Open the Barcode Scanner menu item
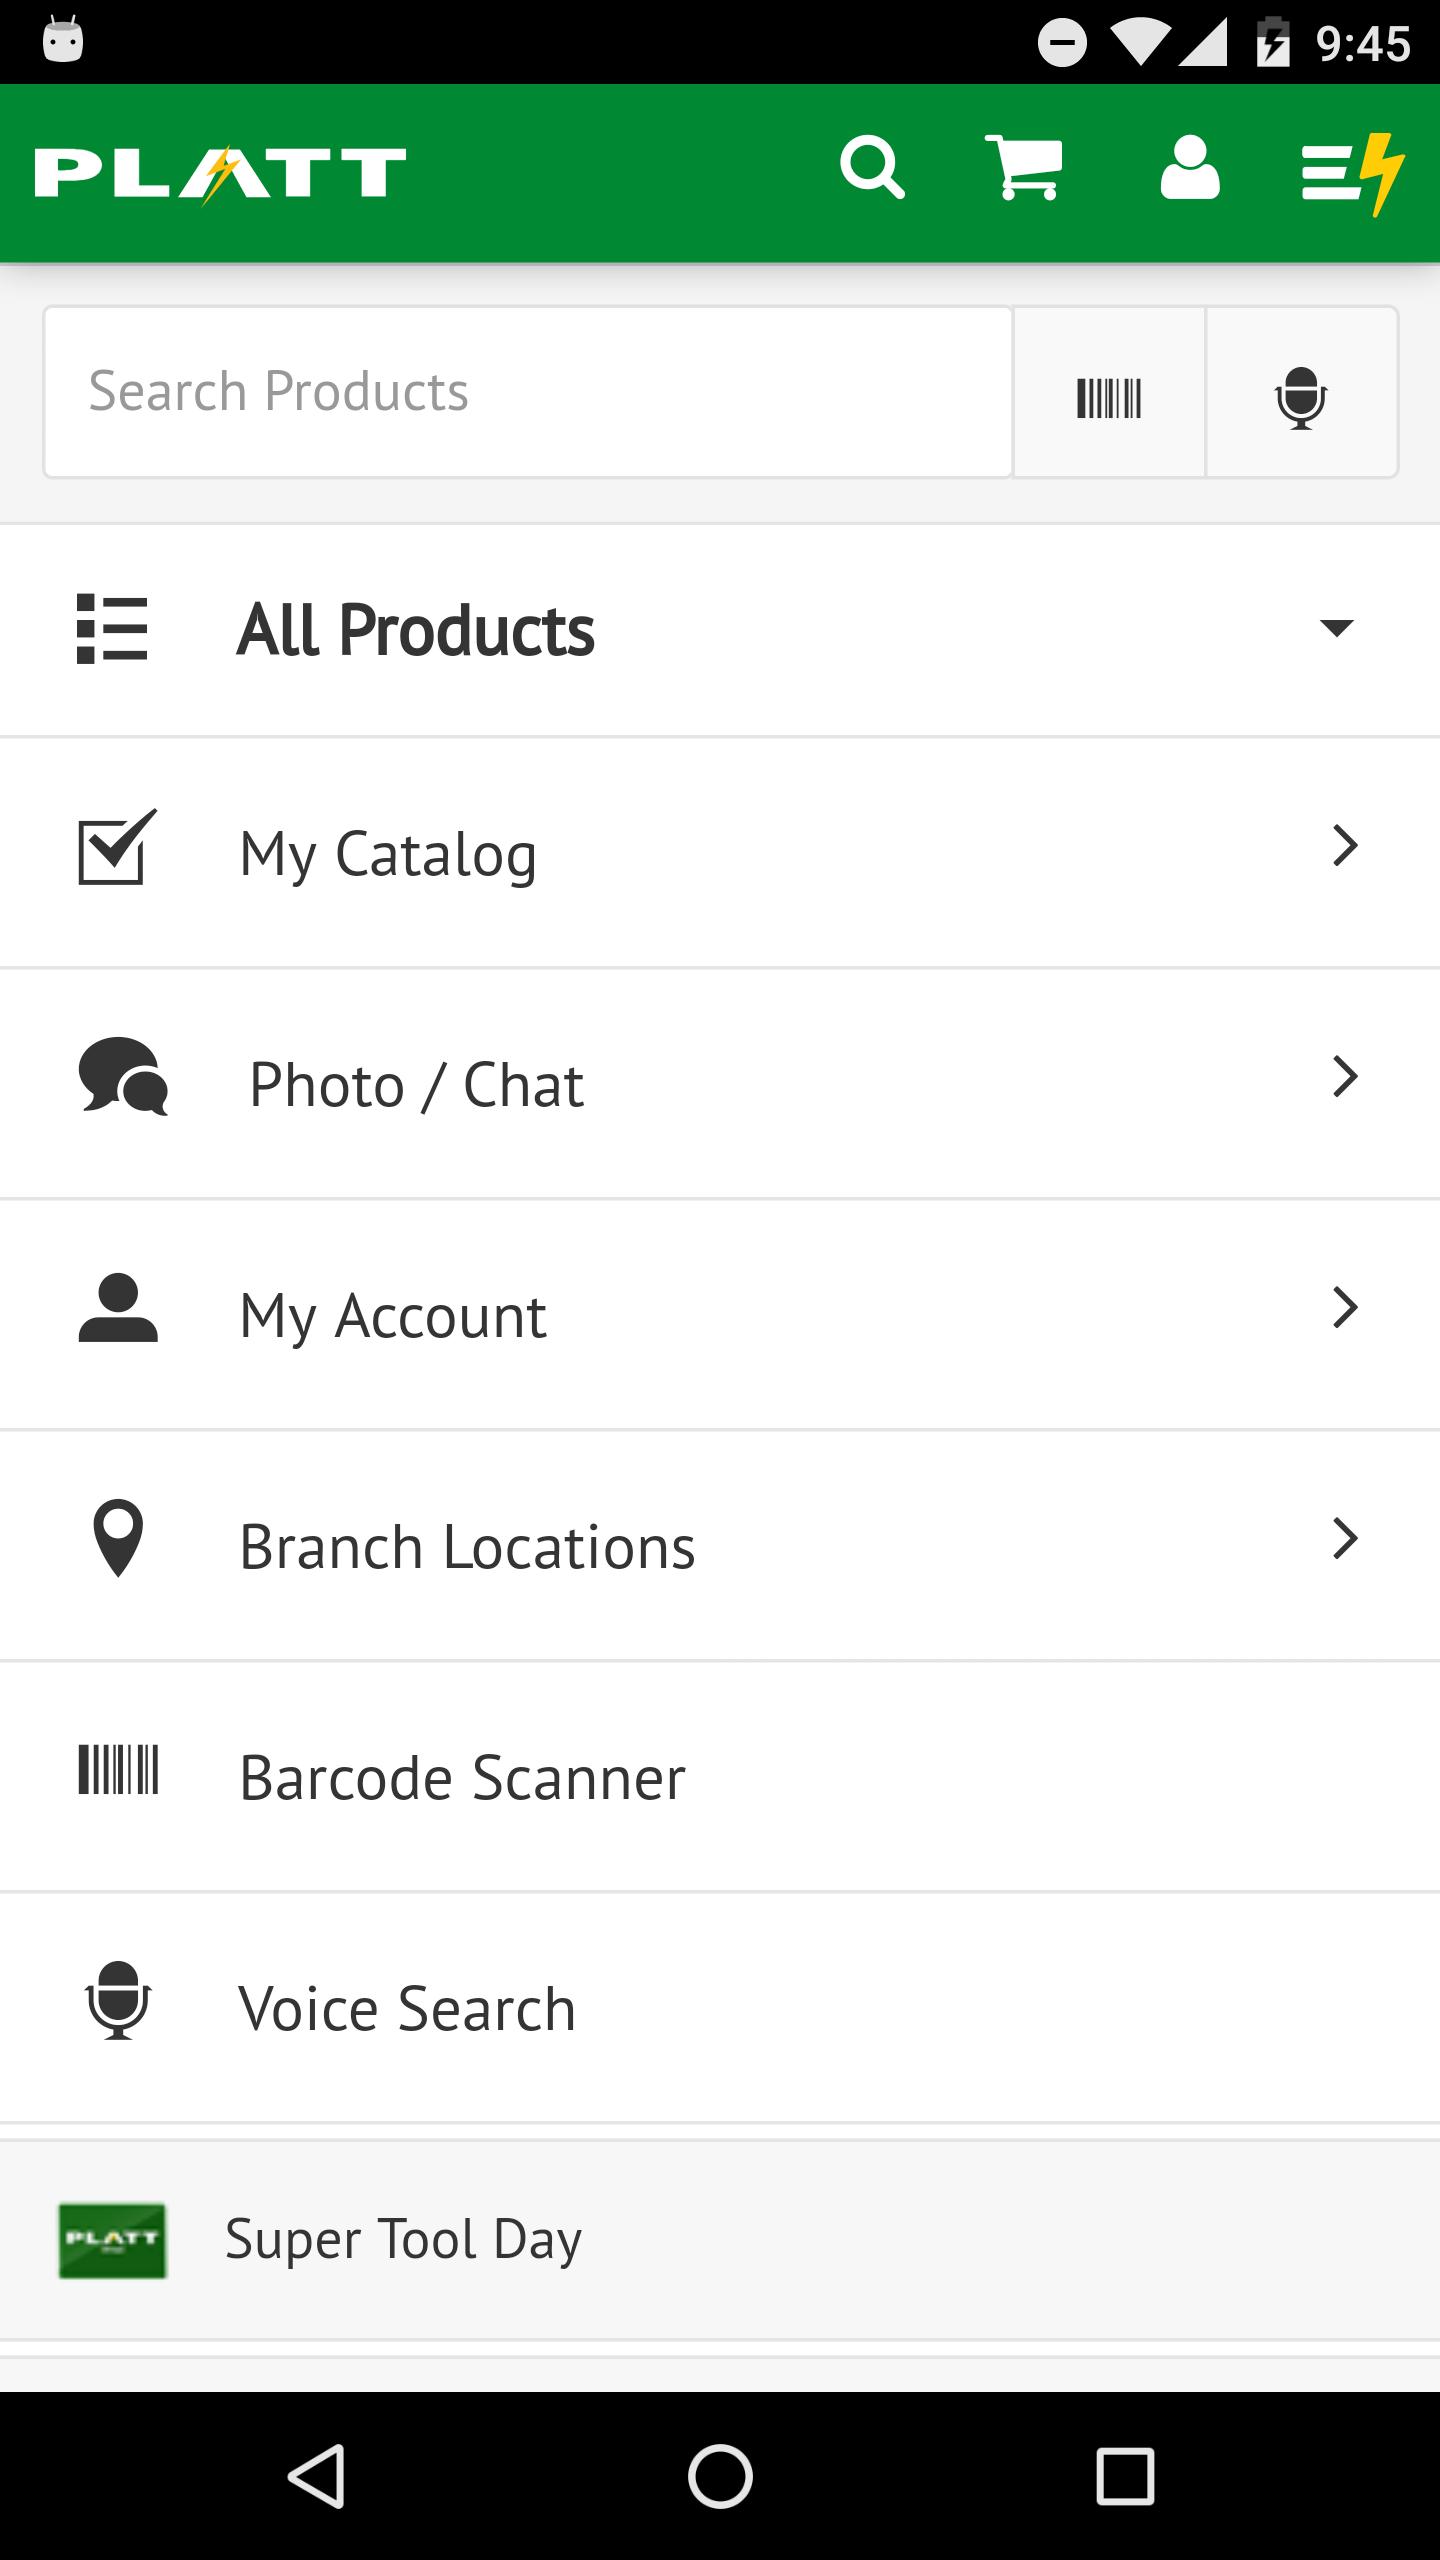 pyautogui.click(x=462, y=1777)
